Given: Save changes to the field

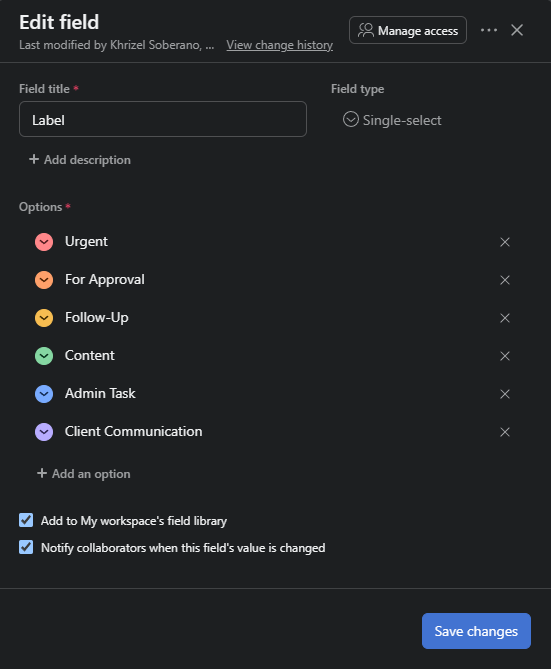Looking at the screenshot, I should [x=476, y=631].
